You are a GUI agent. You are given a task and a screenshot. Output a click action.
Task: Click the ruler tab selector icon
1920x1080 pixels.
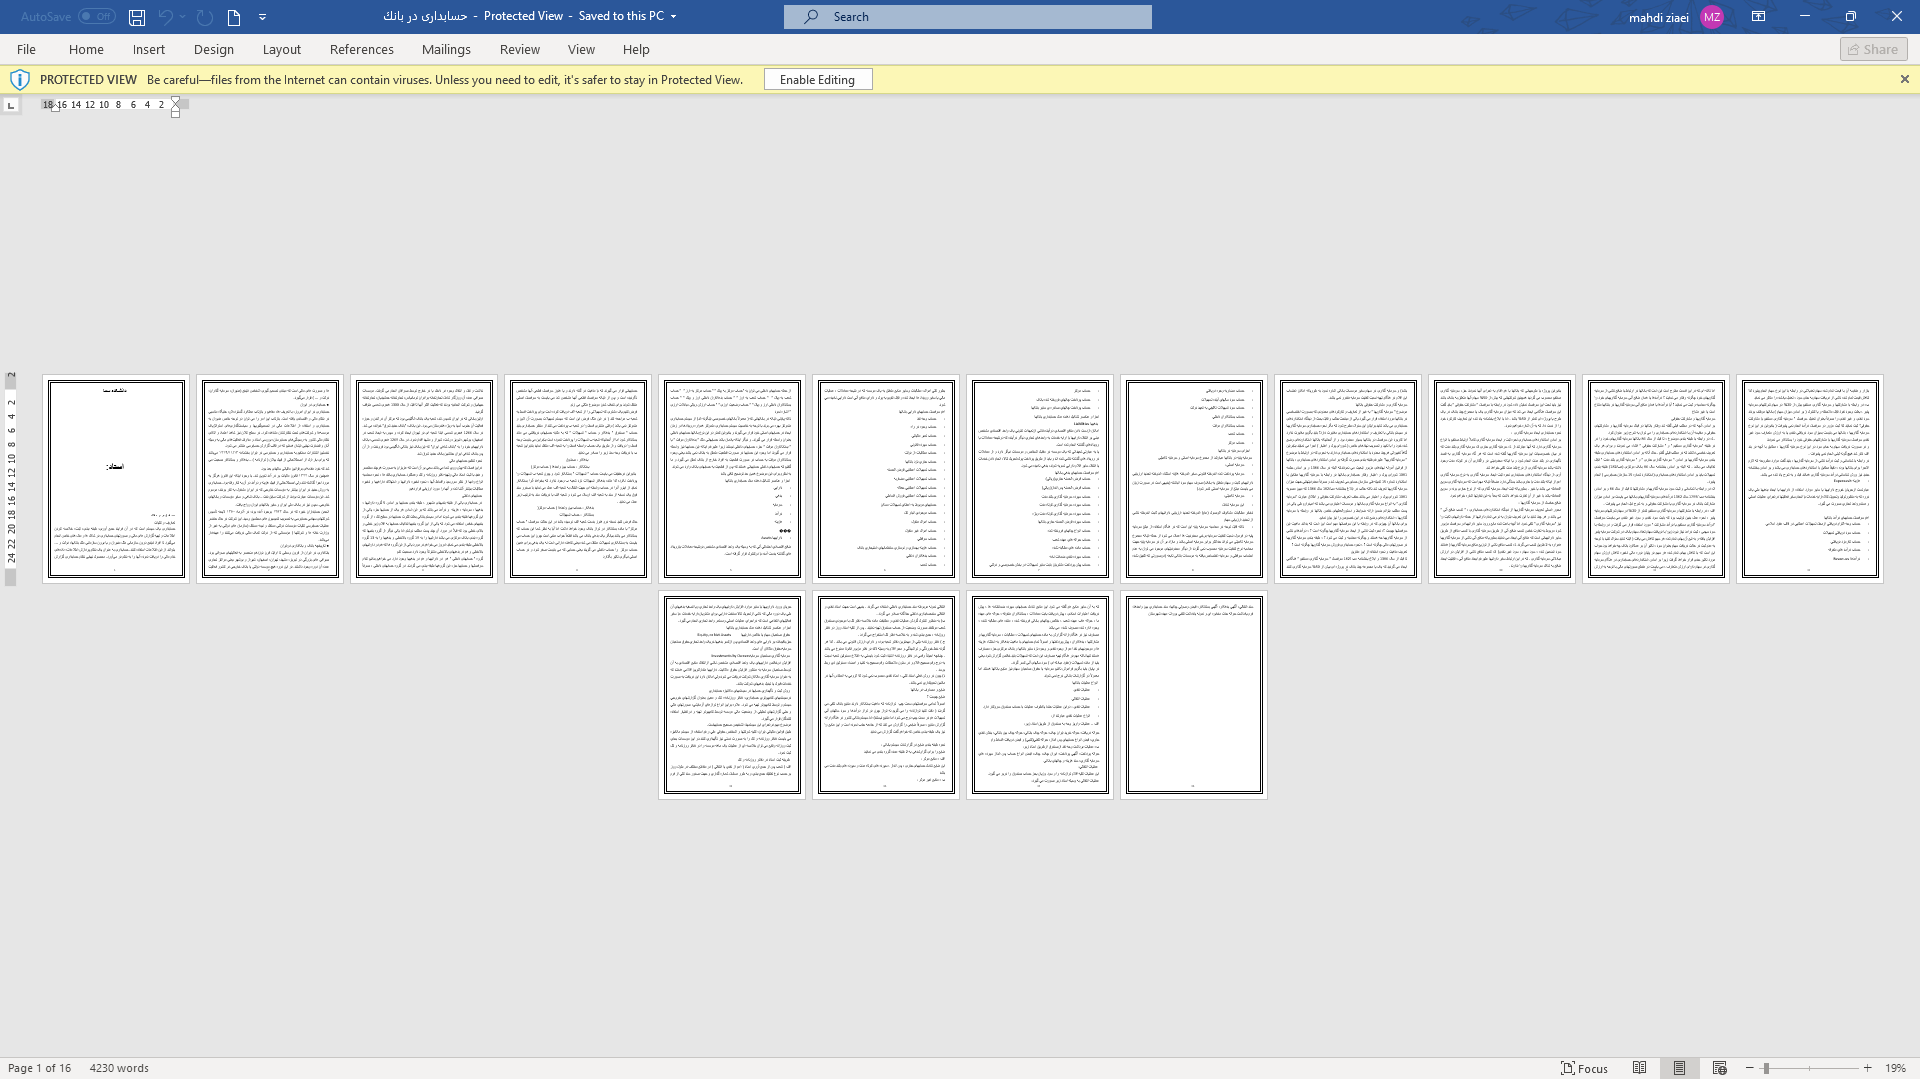[x=11, y=105]
